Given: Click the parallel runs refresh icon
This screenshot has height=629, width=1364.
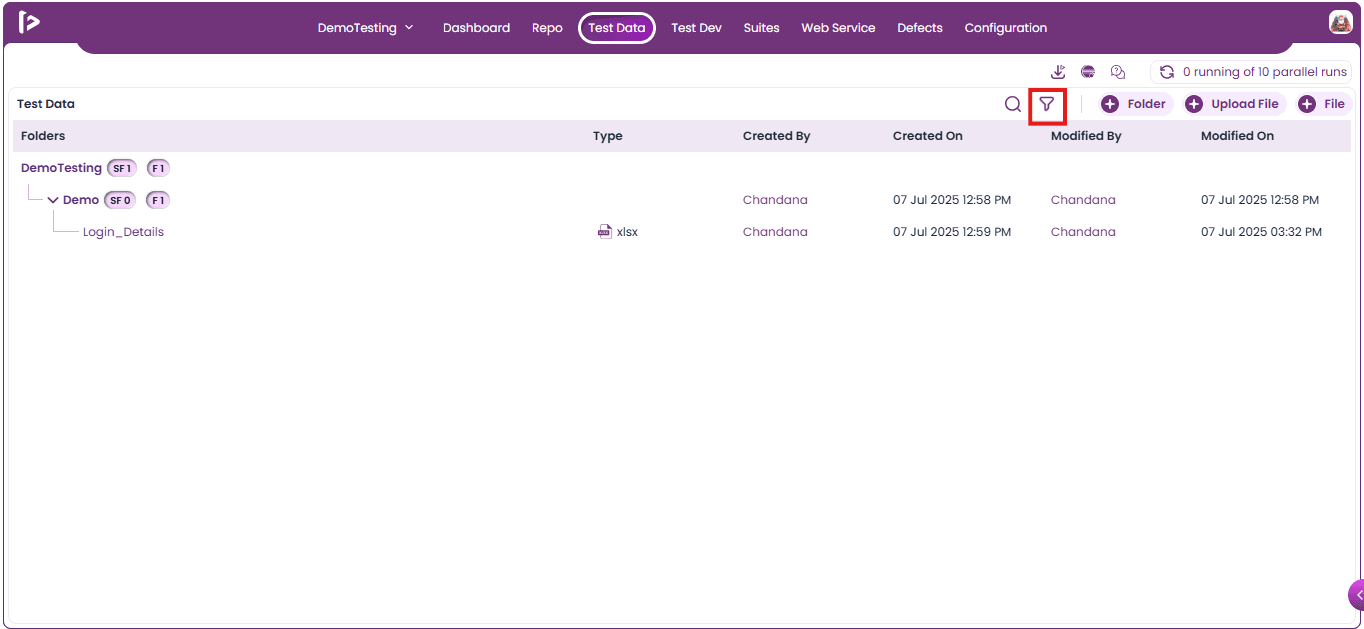Looking at the screenshot, I should point(1166,72).
